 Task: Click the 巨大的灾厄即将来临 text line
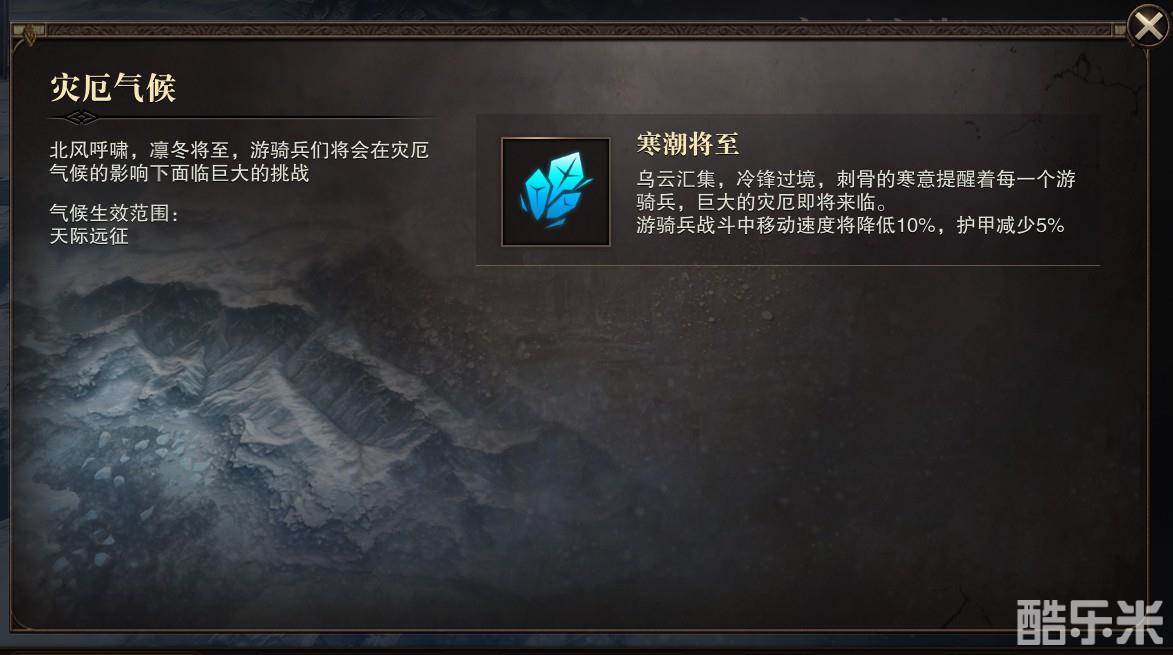(x=762, y=202)
